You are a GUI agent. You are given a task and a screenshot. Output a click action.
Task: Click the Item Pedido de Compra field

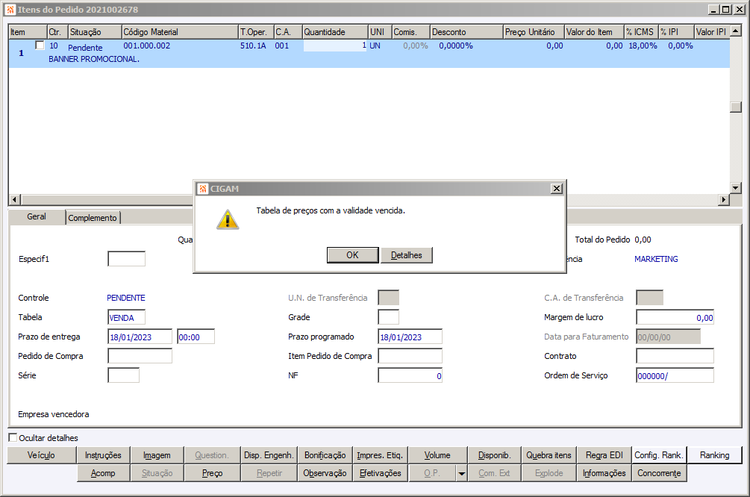(410, 356)
